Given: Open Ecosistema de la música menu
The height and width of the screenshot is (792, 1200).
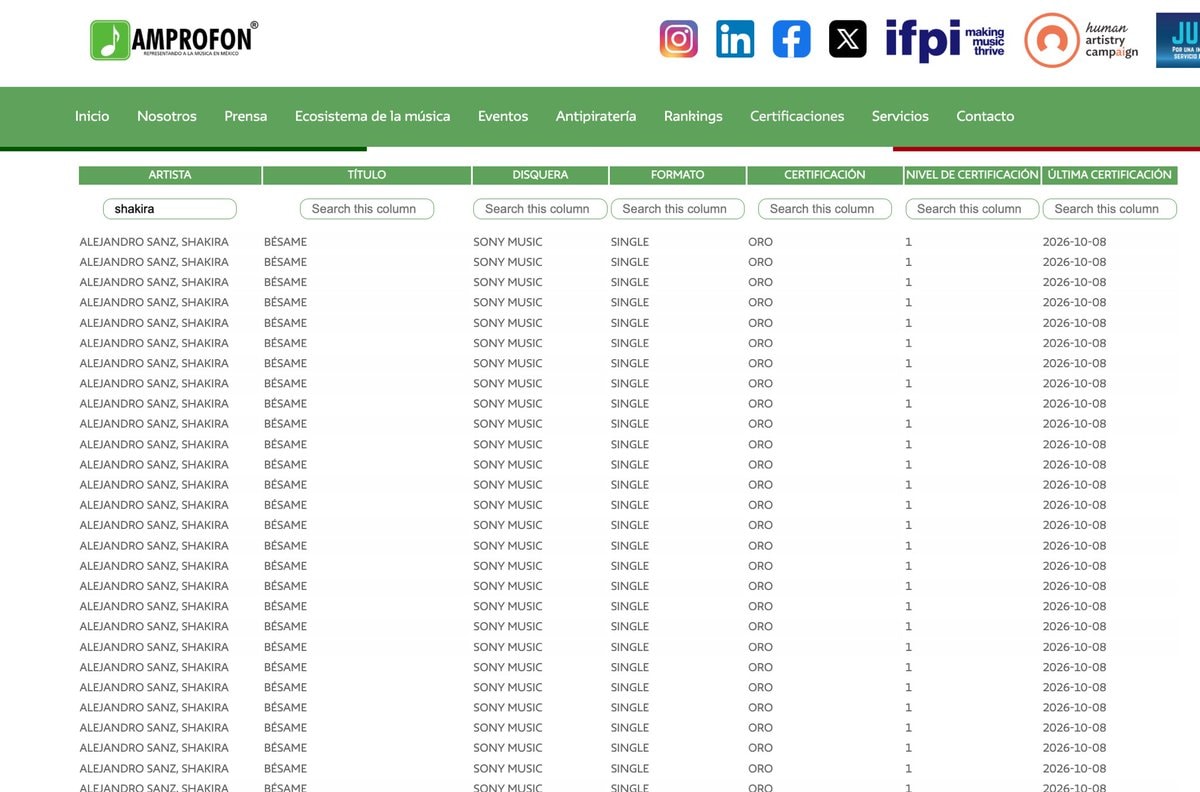Looking at the screenshot, I should (x=372, y=116).
